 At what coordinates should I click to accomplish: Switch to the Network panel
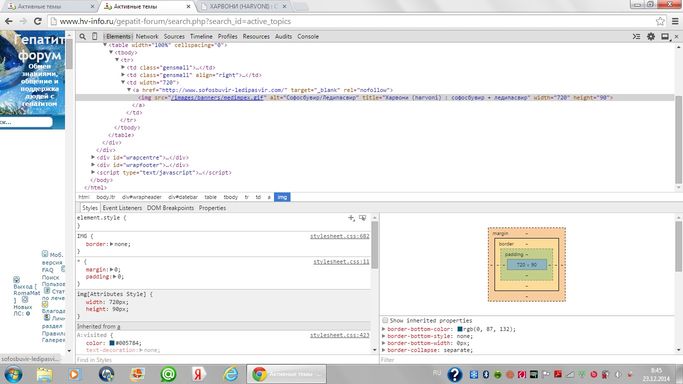click(147, 37)
